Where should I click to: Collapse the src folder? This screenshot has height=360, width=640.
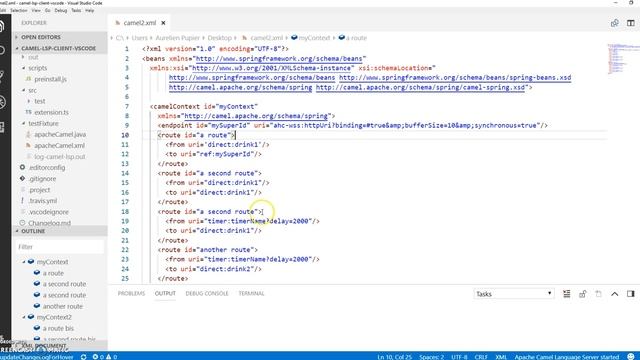[x=23, y=90]
